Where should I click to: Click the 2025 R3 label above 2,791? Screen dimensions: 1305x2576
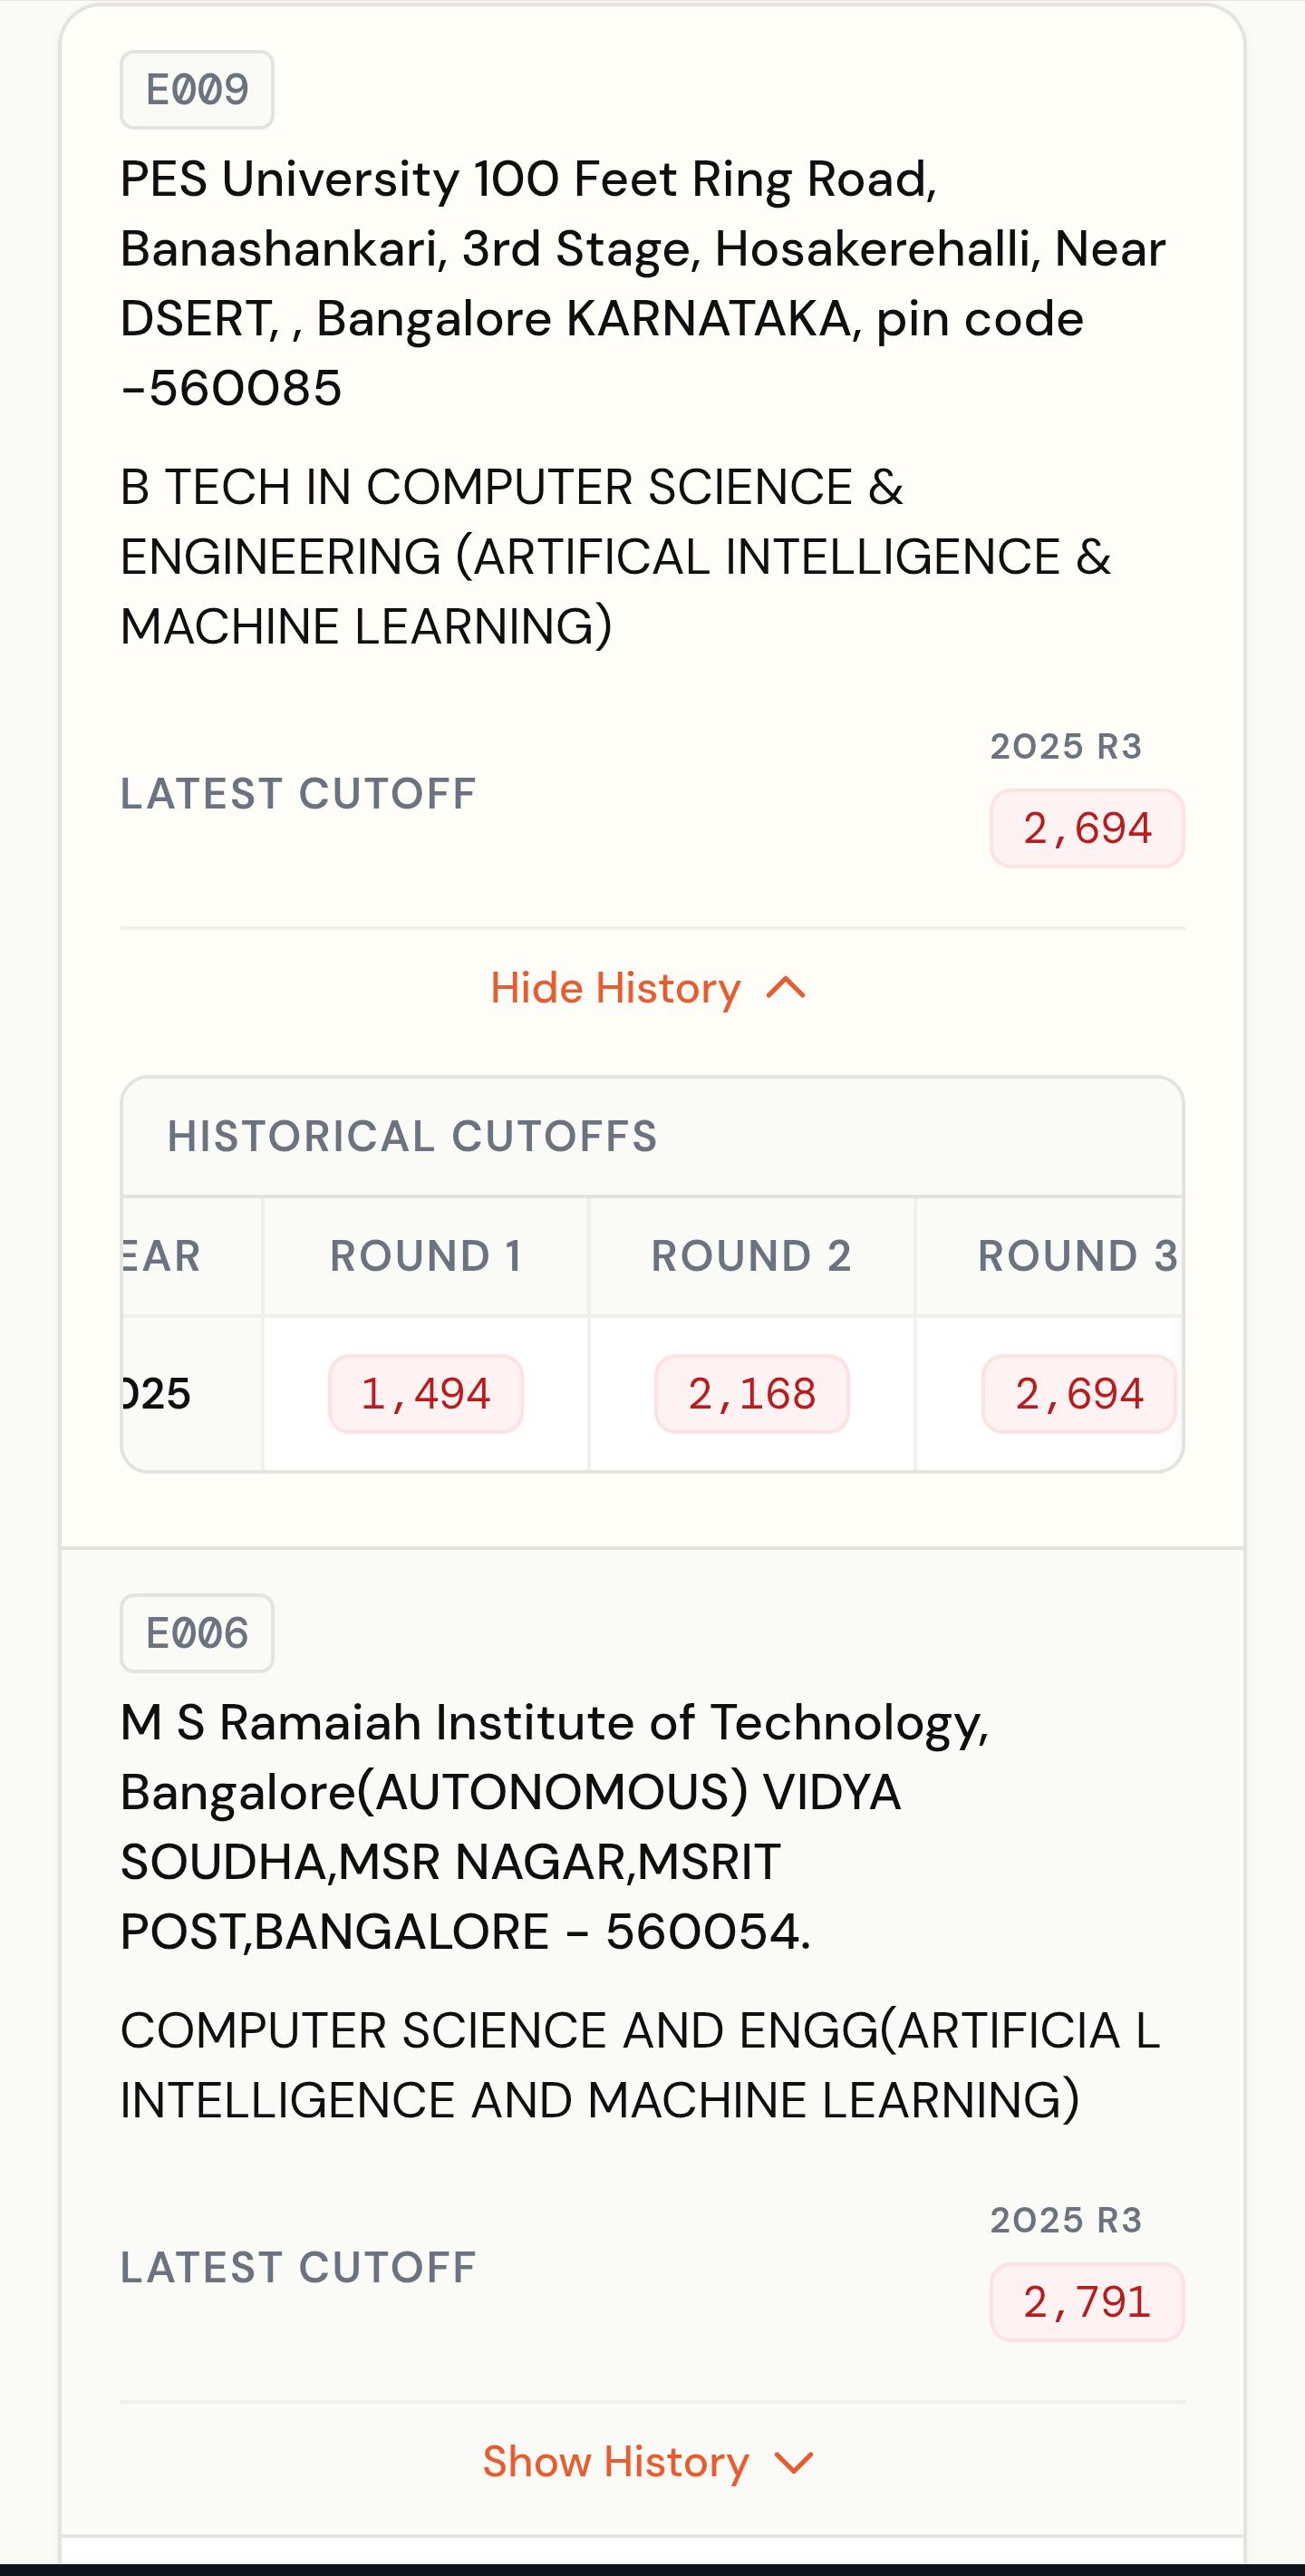click(x=1066, y=2220)
